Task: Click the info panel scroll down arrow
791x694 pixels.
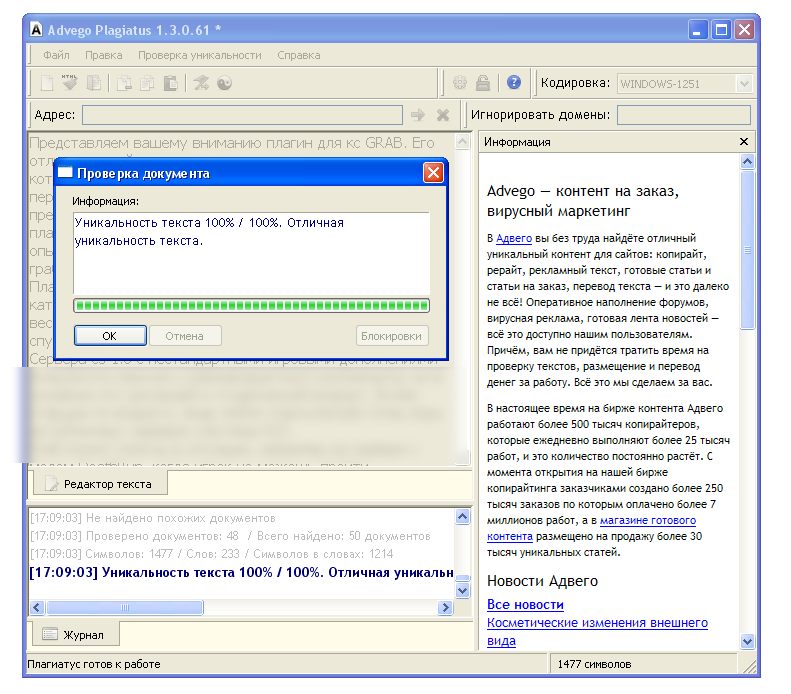Action: pos(747,642)
